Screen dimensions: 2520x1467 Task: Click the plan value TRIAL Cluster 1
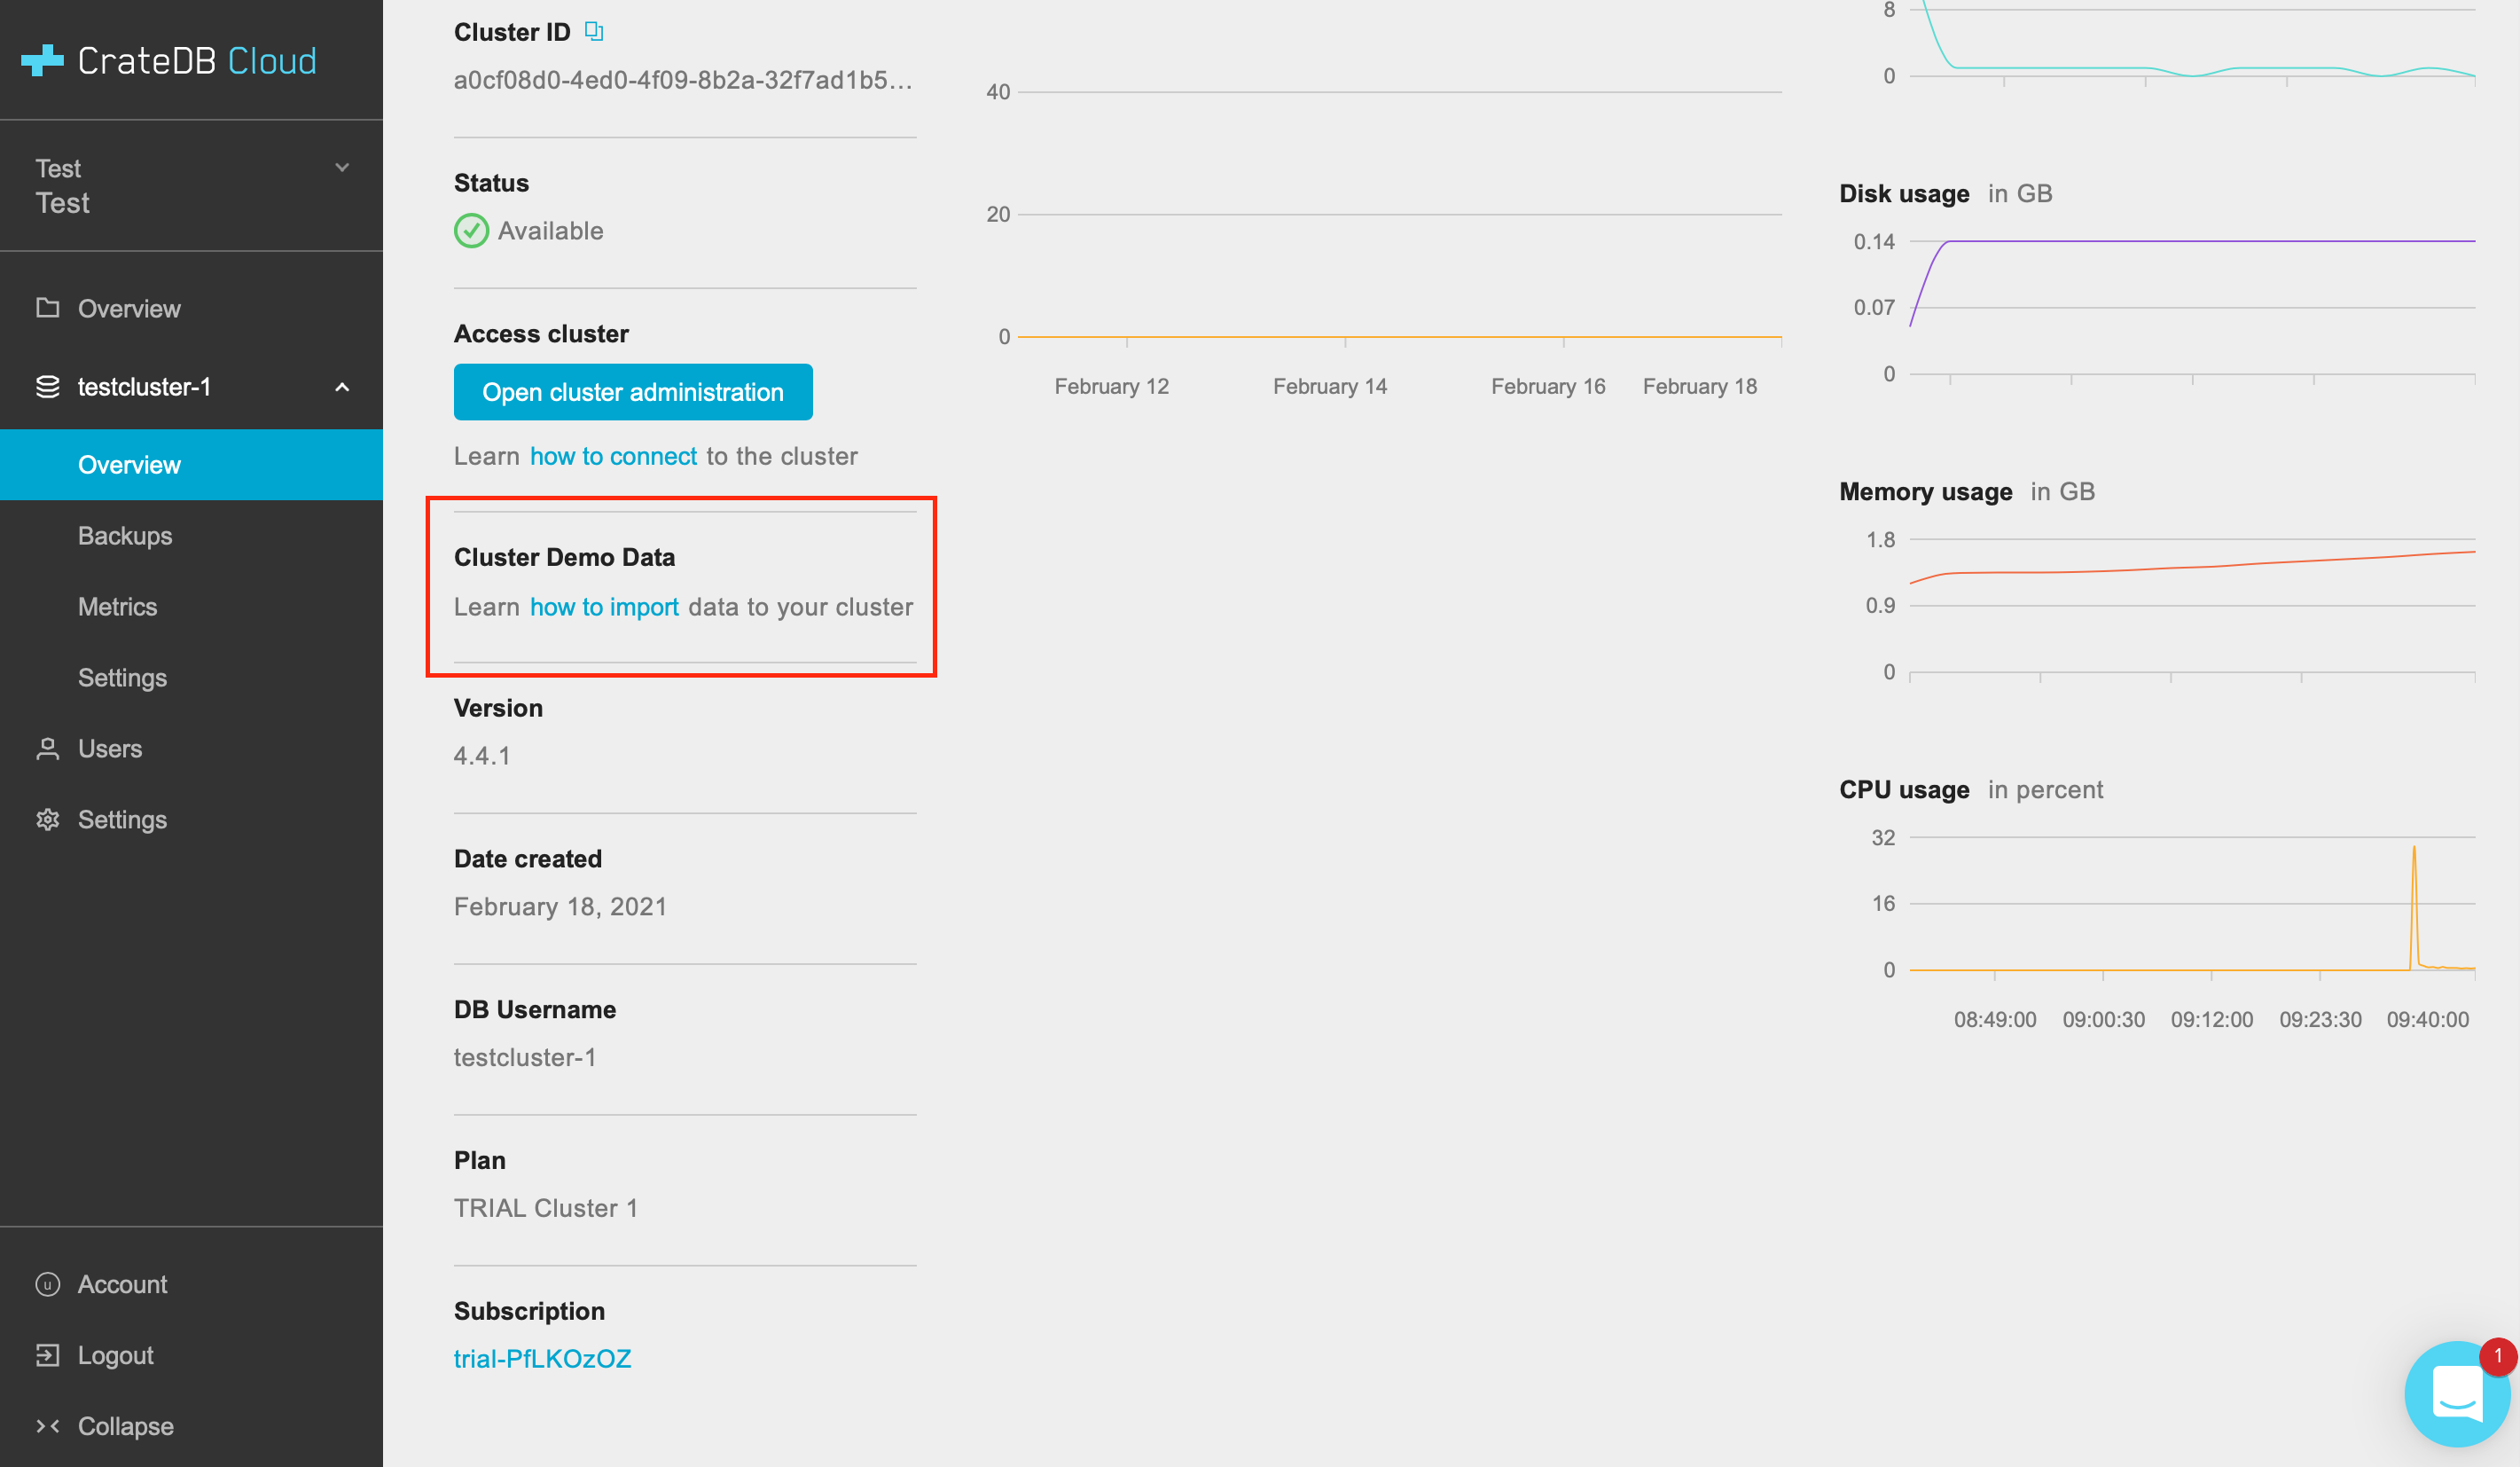point(545,1208)
